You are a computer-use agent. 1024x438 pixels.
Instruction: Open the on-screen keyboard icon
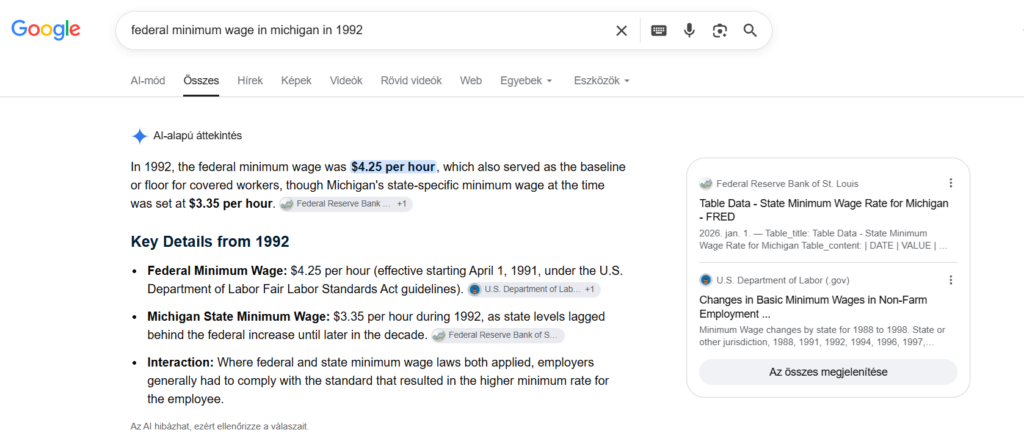(659, 31)
